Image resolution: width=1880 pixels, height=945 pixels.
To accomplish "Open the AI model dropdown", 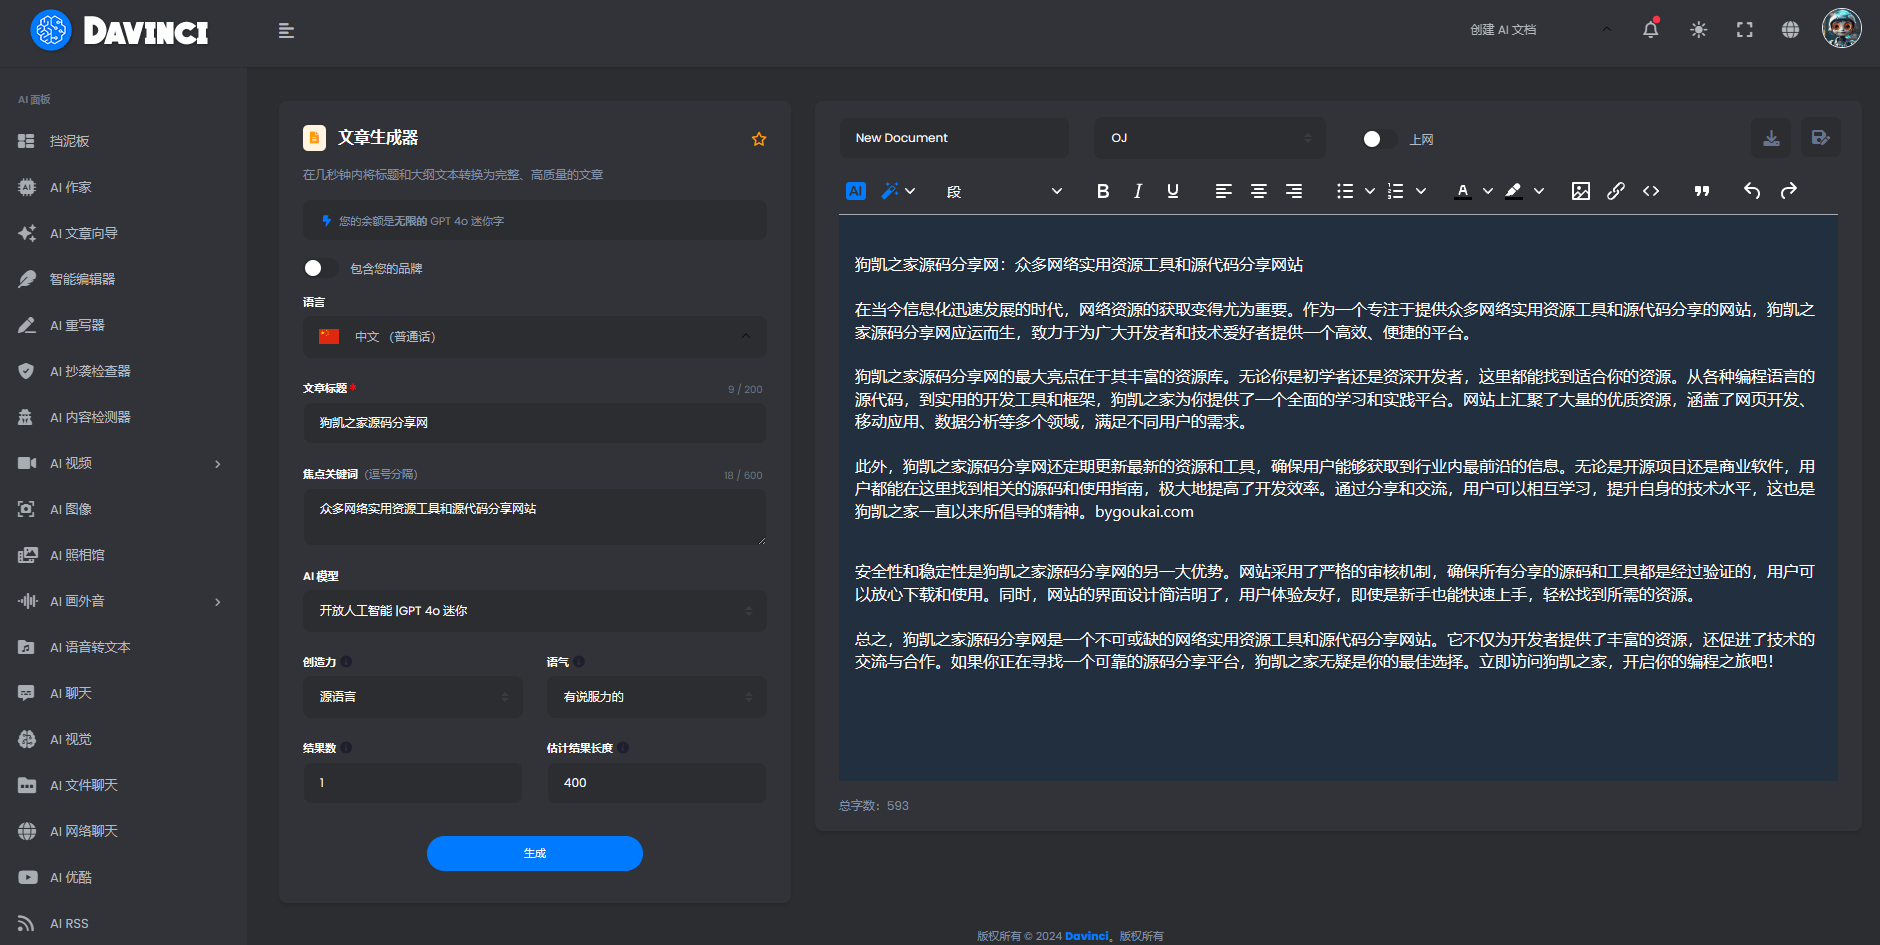I will point(535,611).
